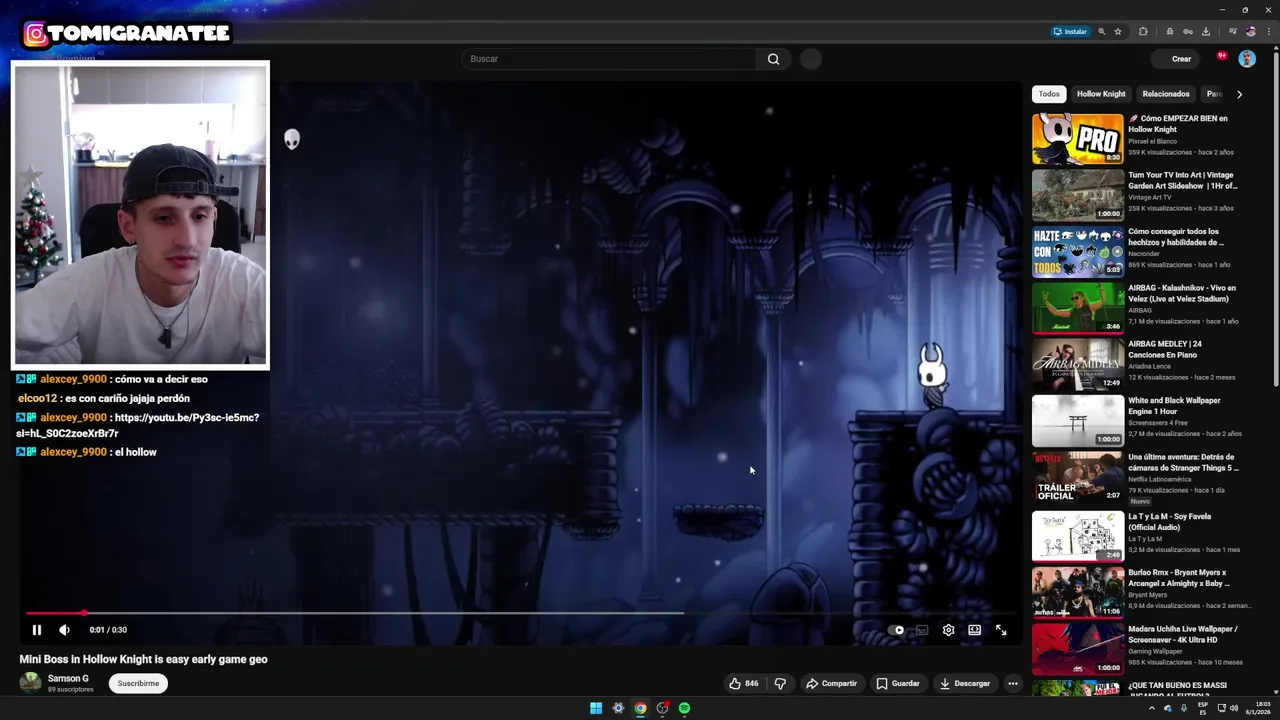Show hidden system tray icons chevron
The height and width of the screenshot is (720, 1280).
(x=1151, y=708)
